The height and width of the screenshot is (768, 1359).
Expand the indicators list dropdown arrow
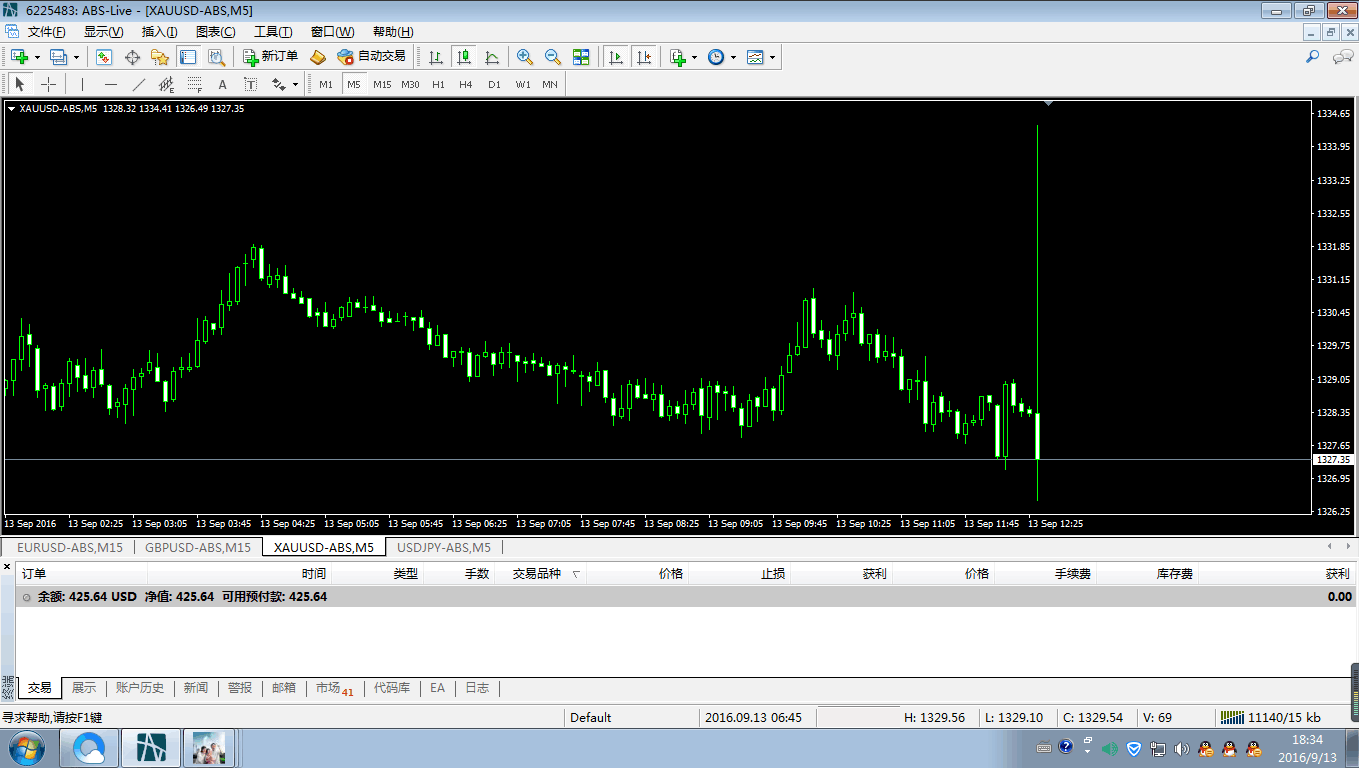click(x=695, y=57)
